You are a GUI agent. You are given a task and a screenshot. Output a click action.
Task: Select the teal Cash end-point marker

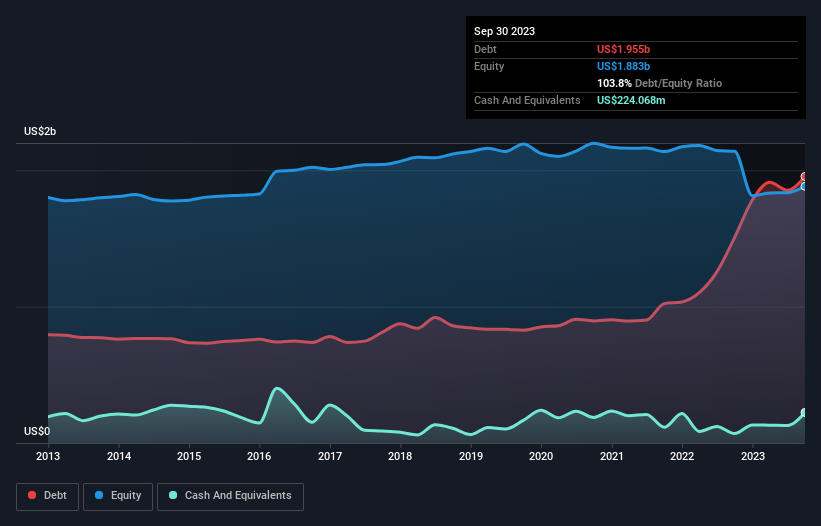[805, 412]
